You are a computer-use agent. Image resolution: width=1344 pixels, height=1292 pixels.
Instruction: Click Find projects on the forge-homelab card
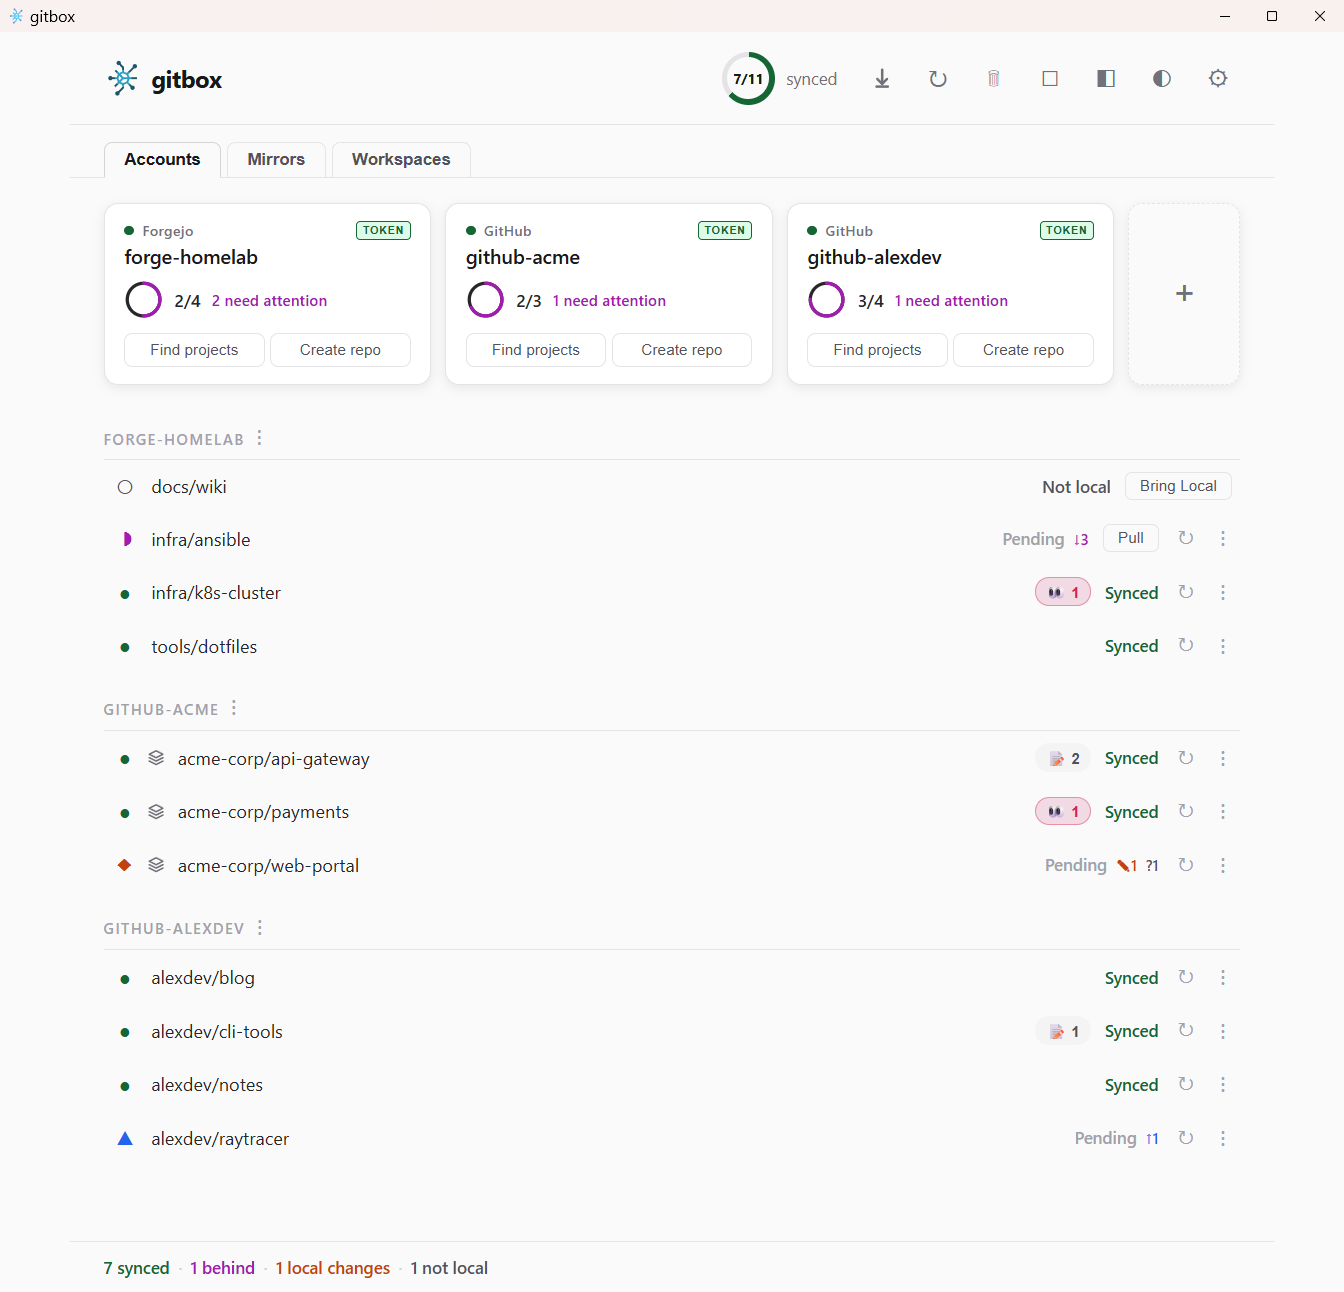[x=194, y=350]
